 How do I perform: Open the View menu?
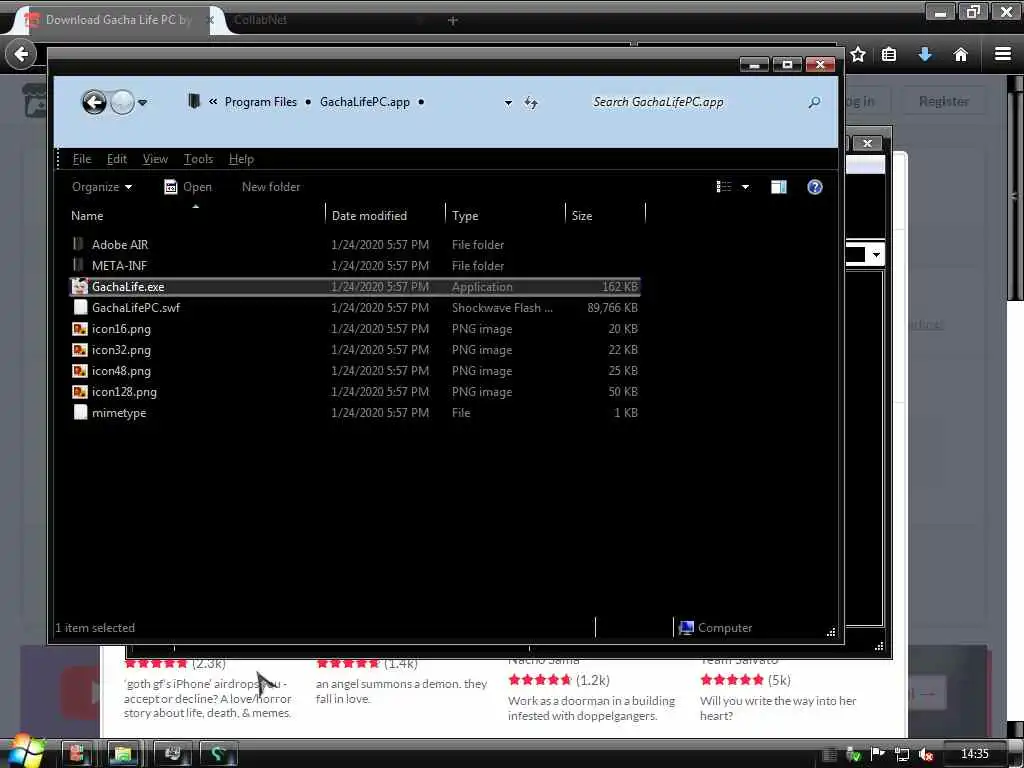coord(155,159)
